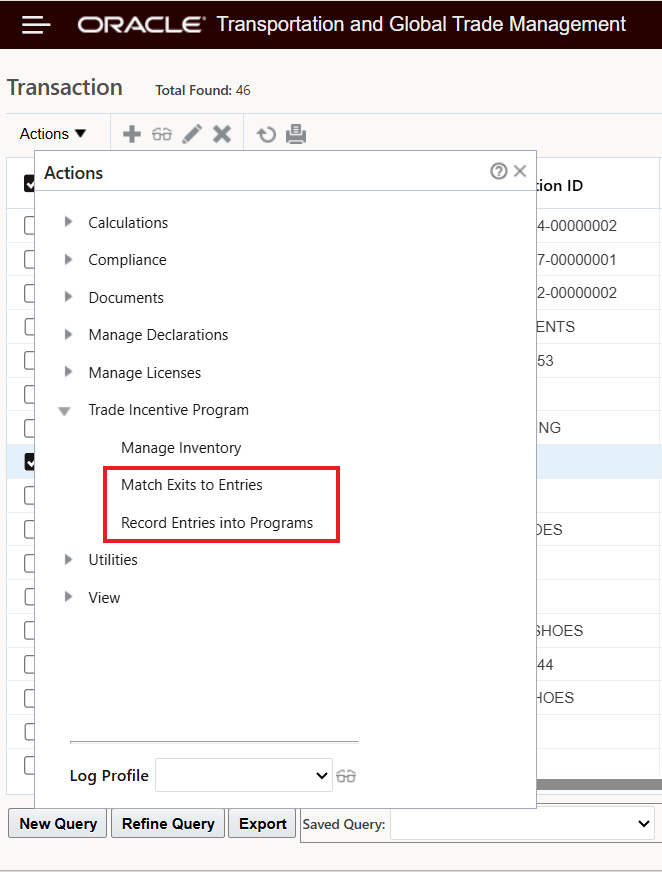Viewport: 662px width, 872px height.
Task: Select Record Entries into Programs action
Action: pos(217,523)
